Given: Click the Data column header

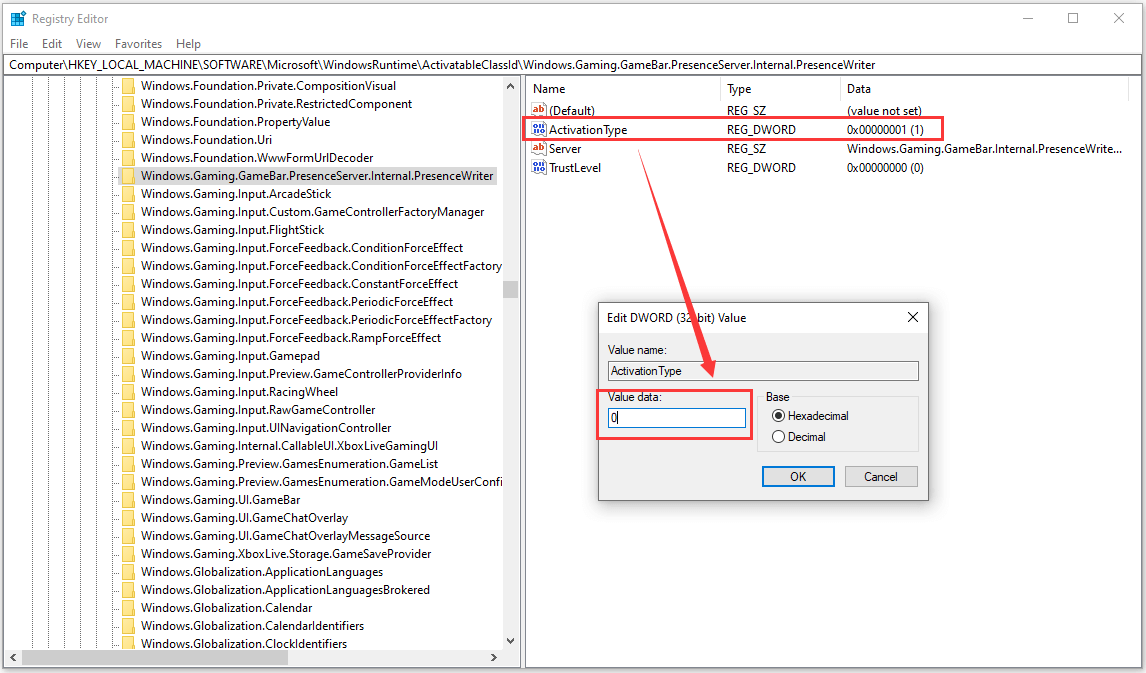Looking at the screenshot, I should click(858, 89).
